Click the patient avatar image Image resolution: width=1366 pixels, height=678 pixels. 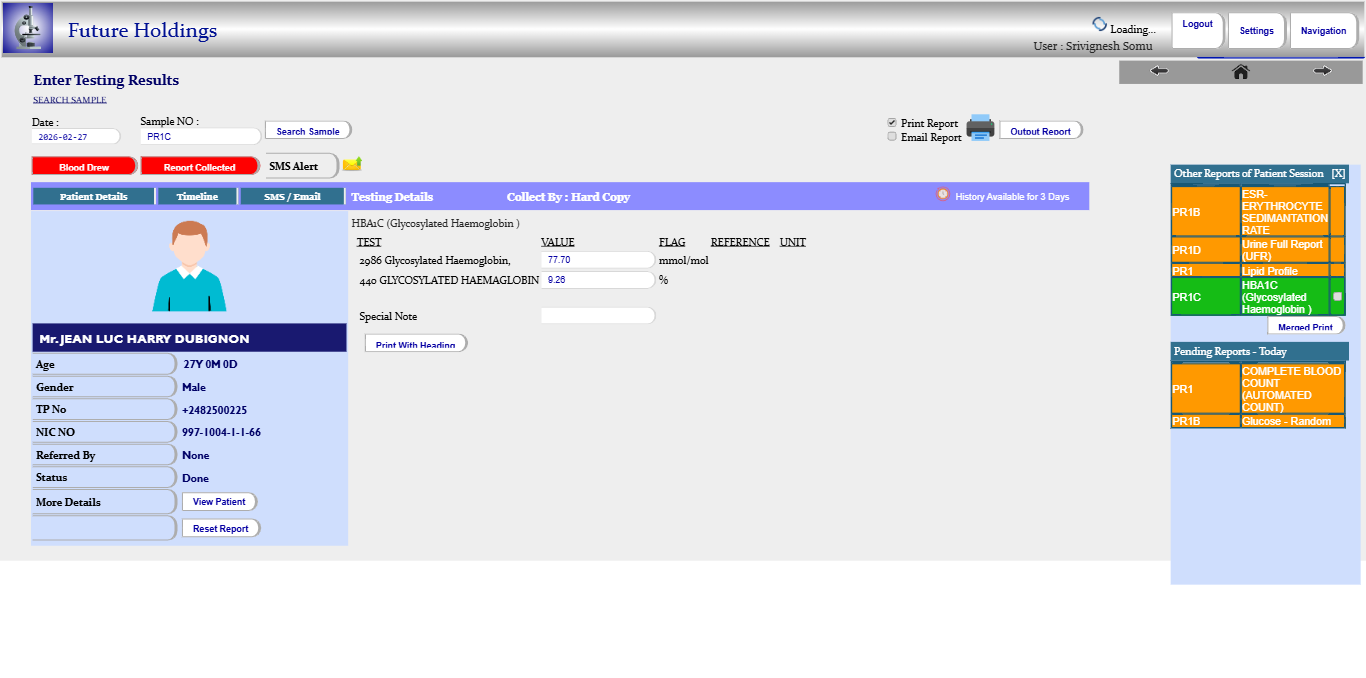[189, 266]
